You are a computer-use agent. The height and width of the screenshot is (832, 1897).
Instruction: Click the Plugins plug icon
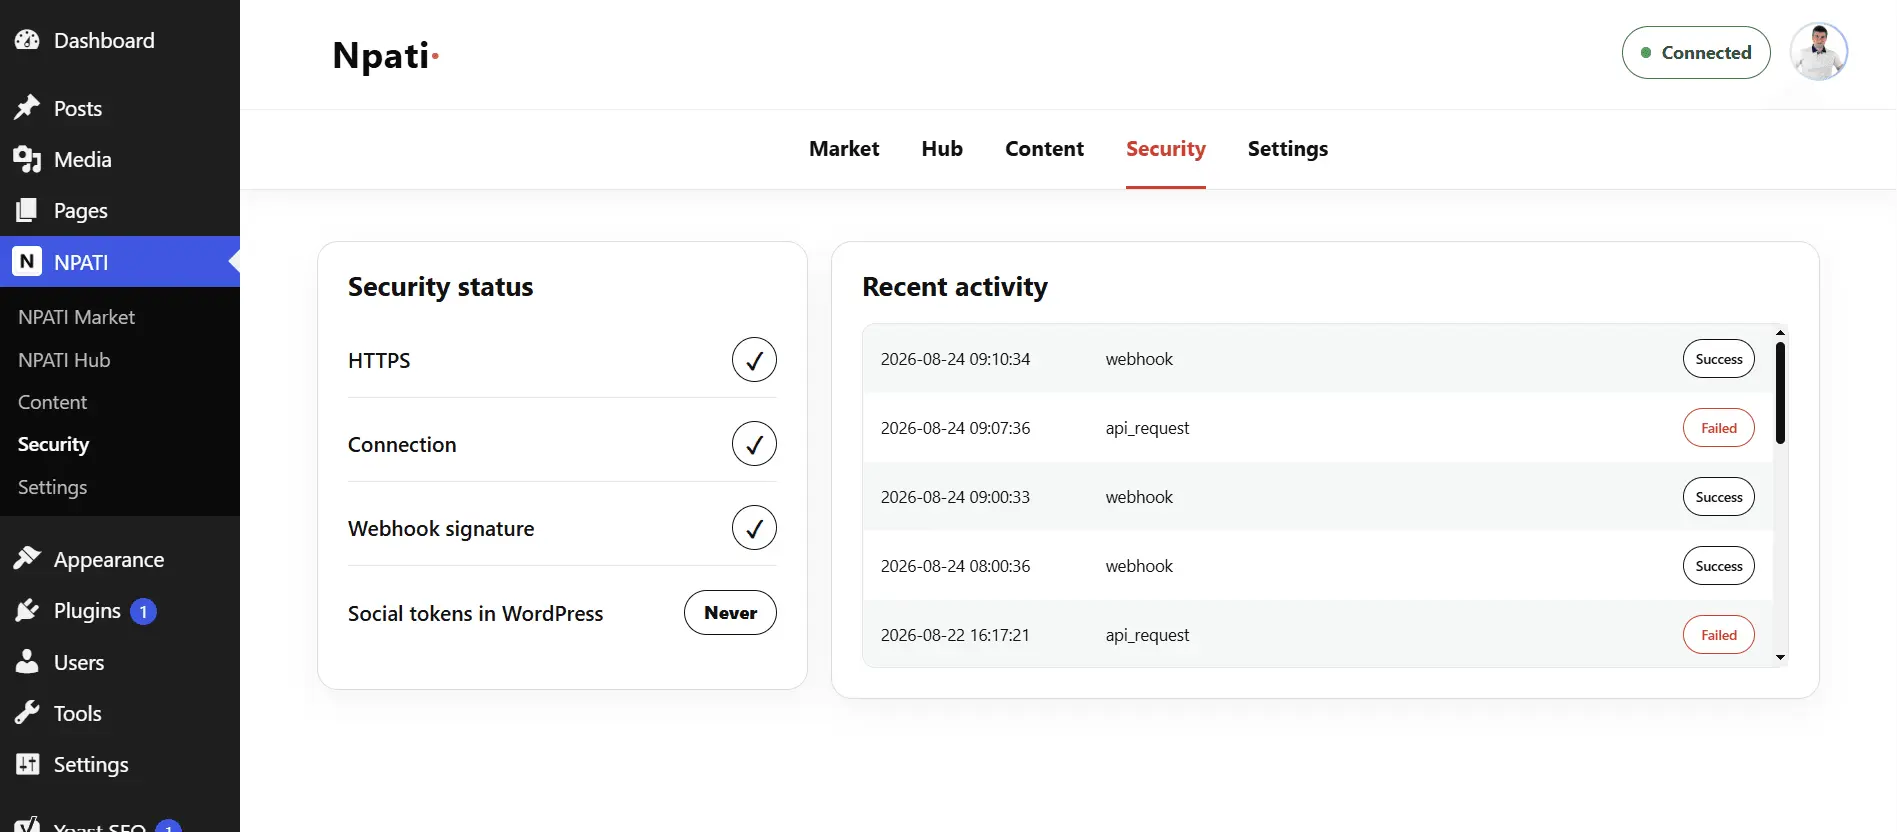[27, 610]
